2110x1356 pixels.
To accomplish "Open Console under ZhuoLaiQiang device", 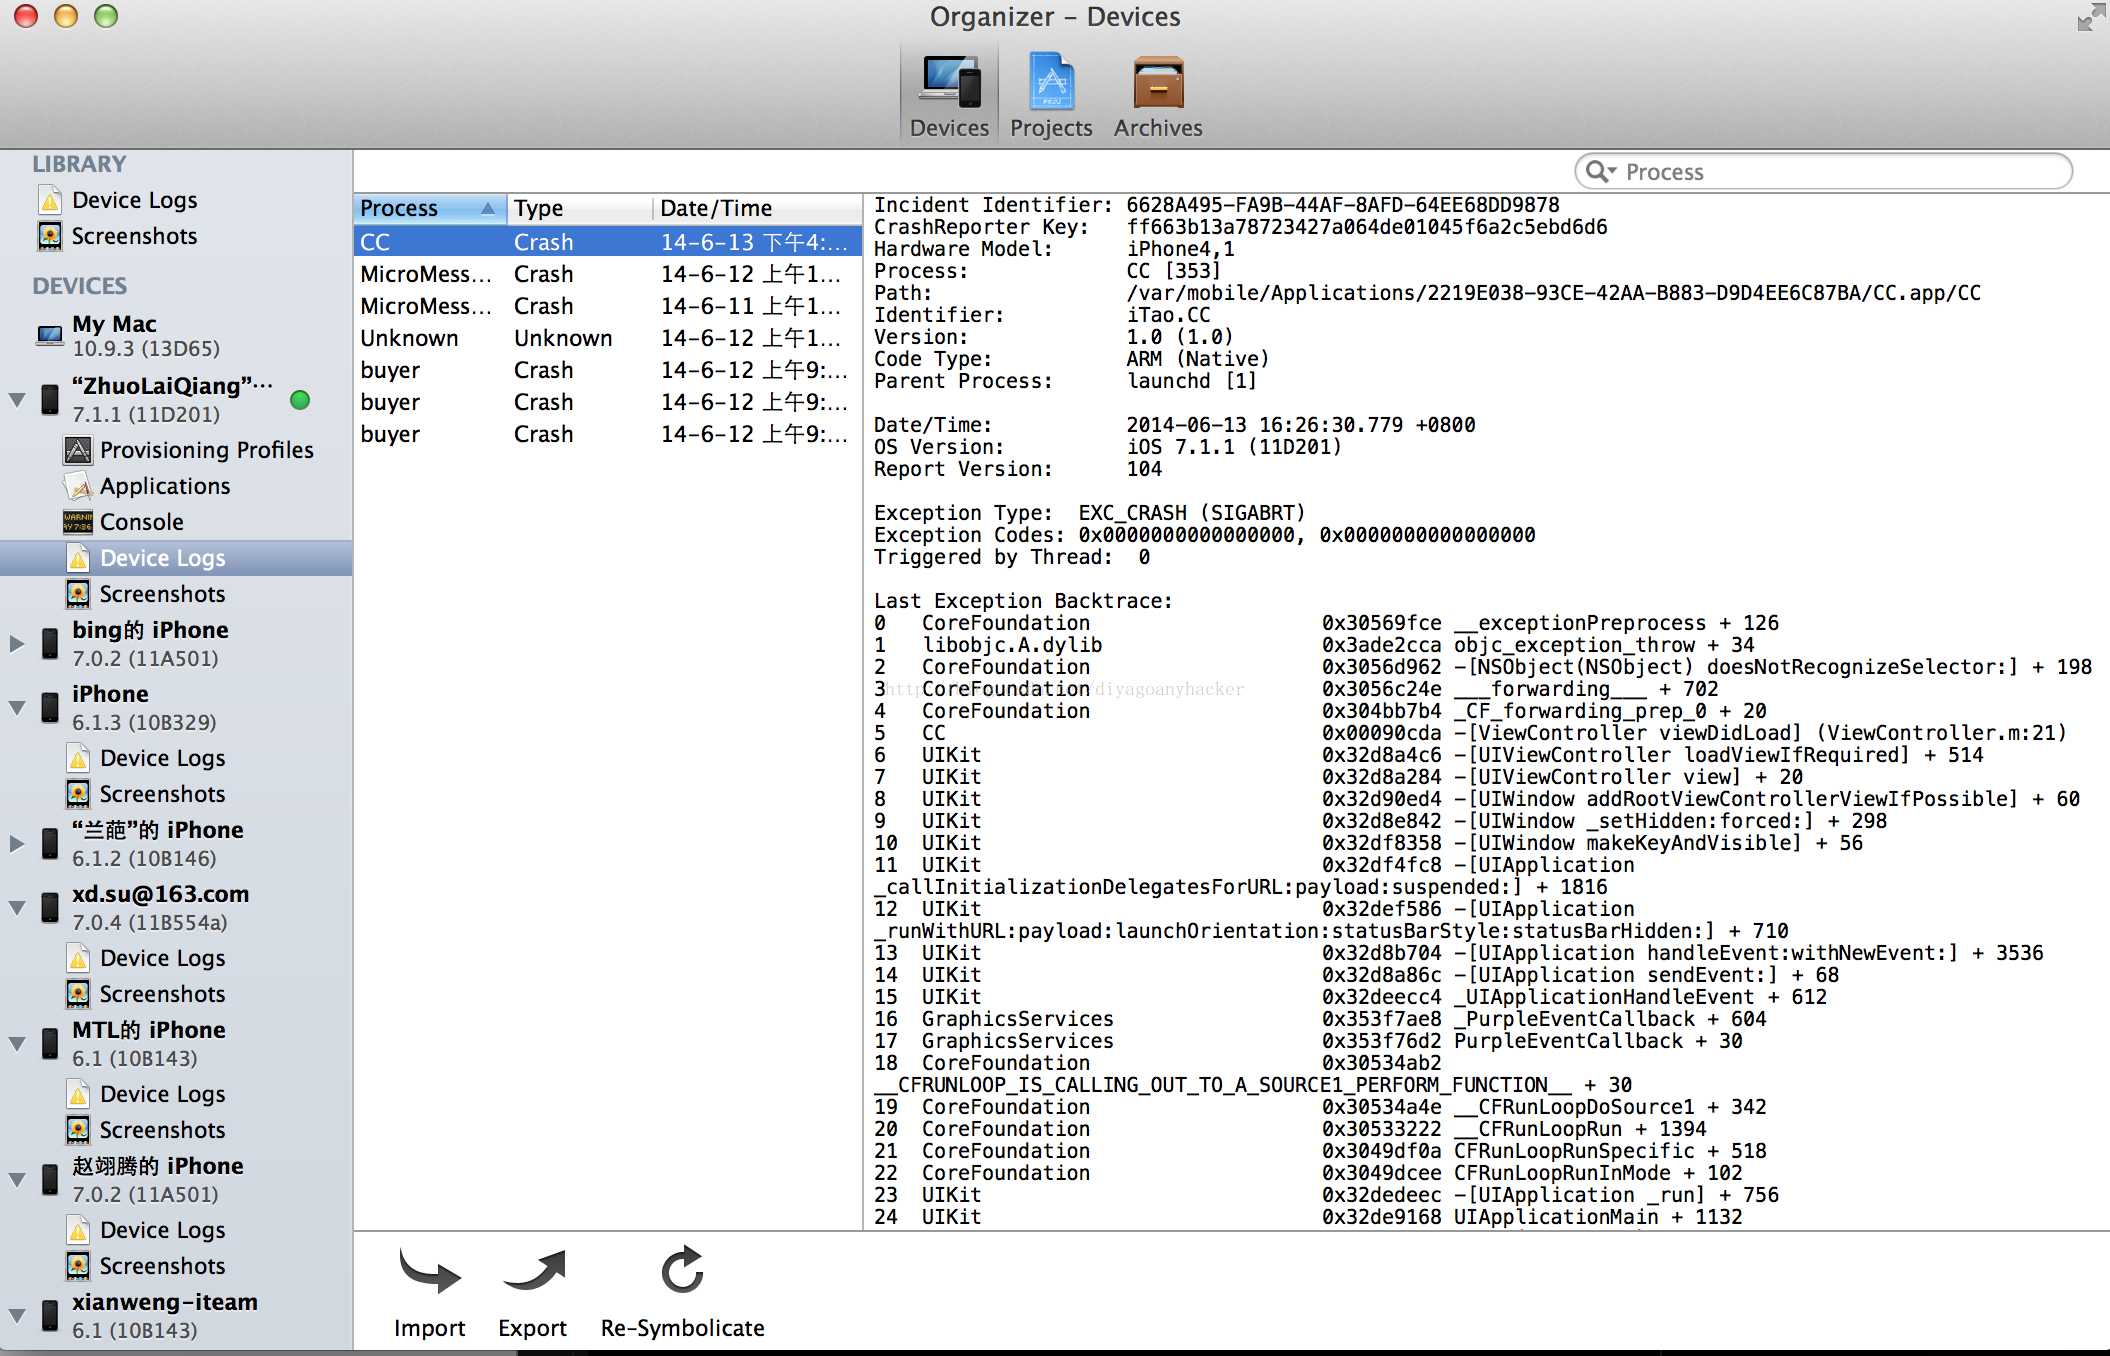I will (x=141, y=522).
